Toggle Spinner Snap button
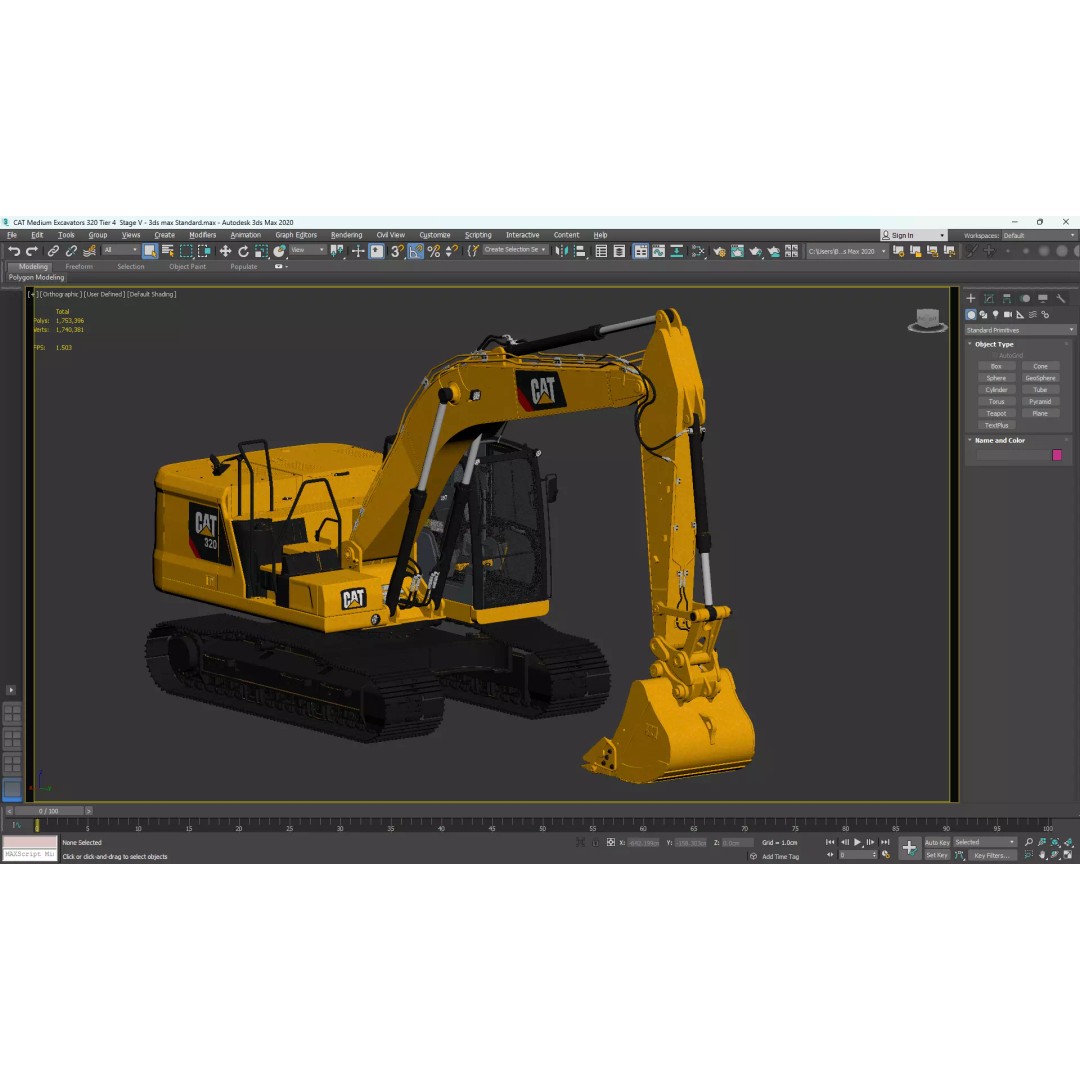The height and width of the screenshot is (1080, 1080). click(x=451, y=251)
